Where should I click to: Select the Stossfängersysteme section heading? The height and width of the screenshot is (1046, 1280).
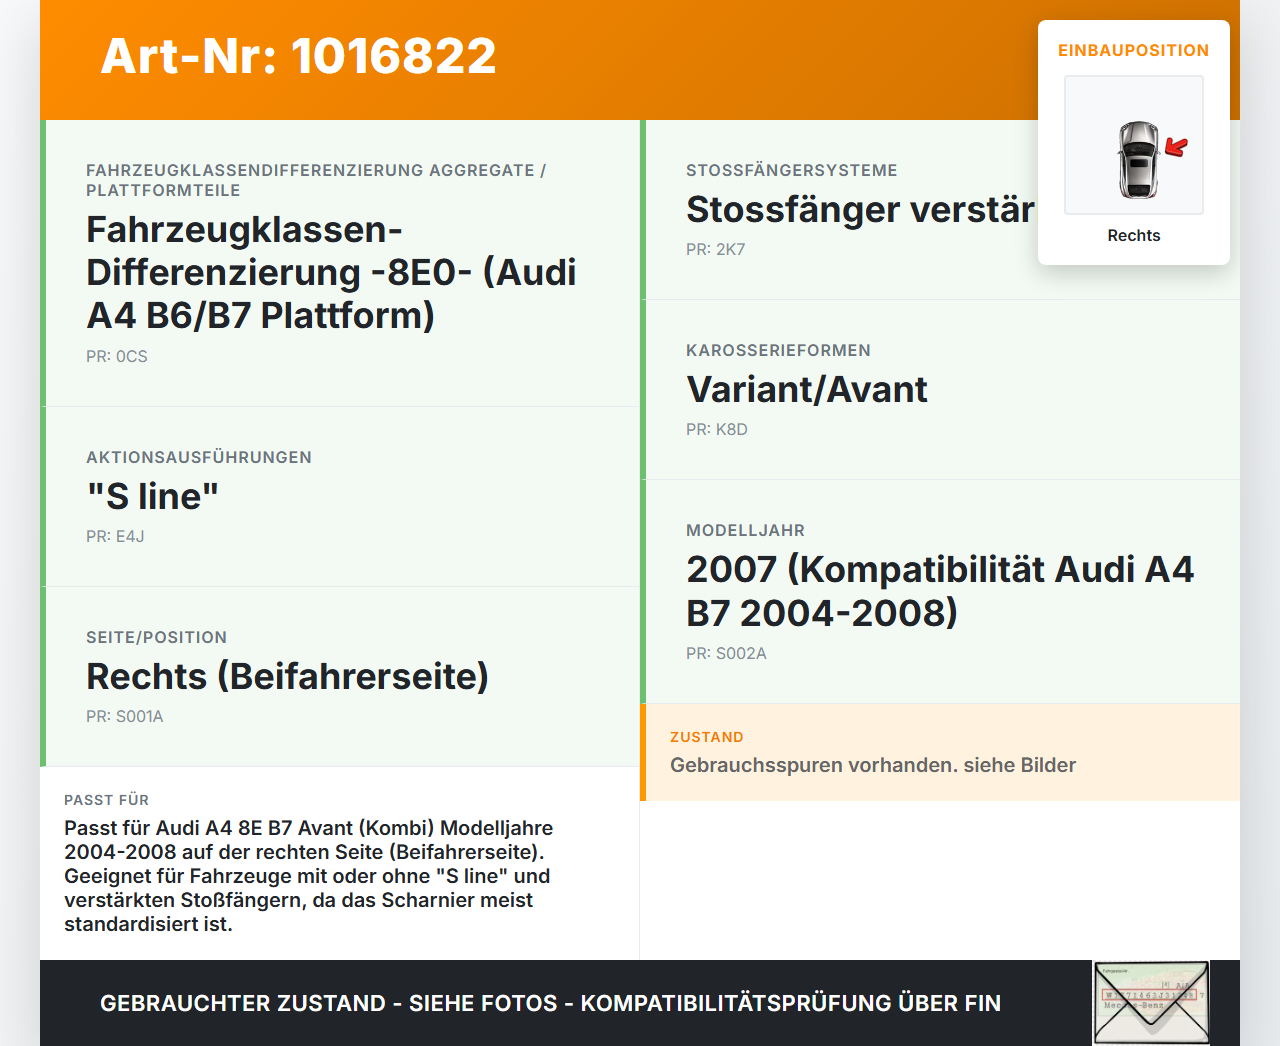point(791,170)
